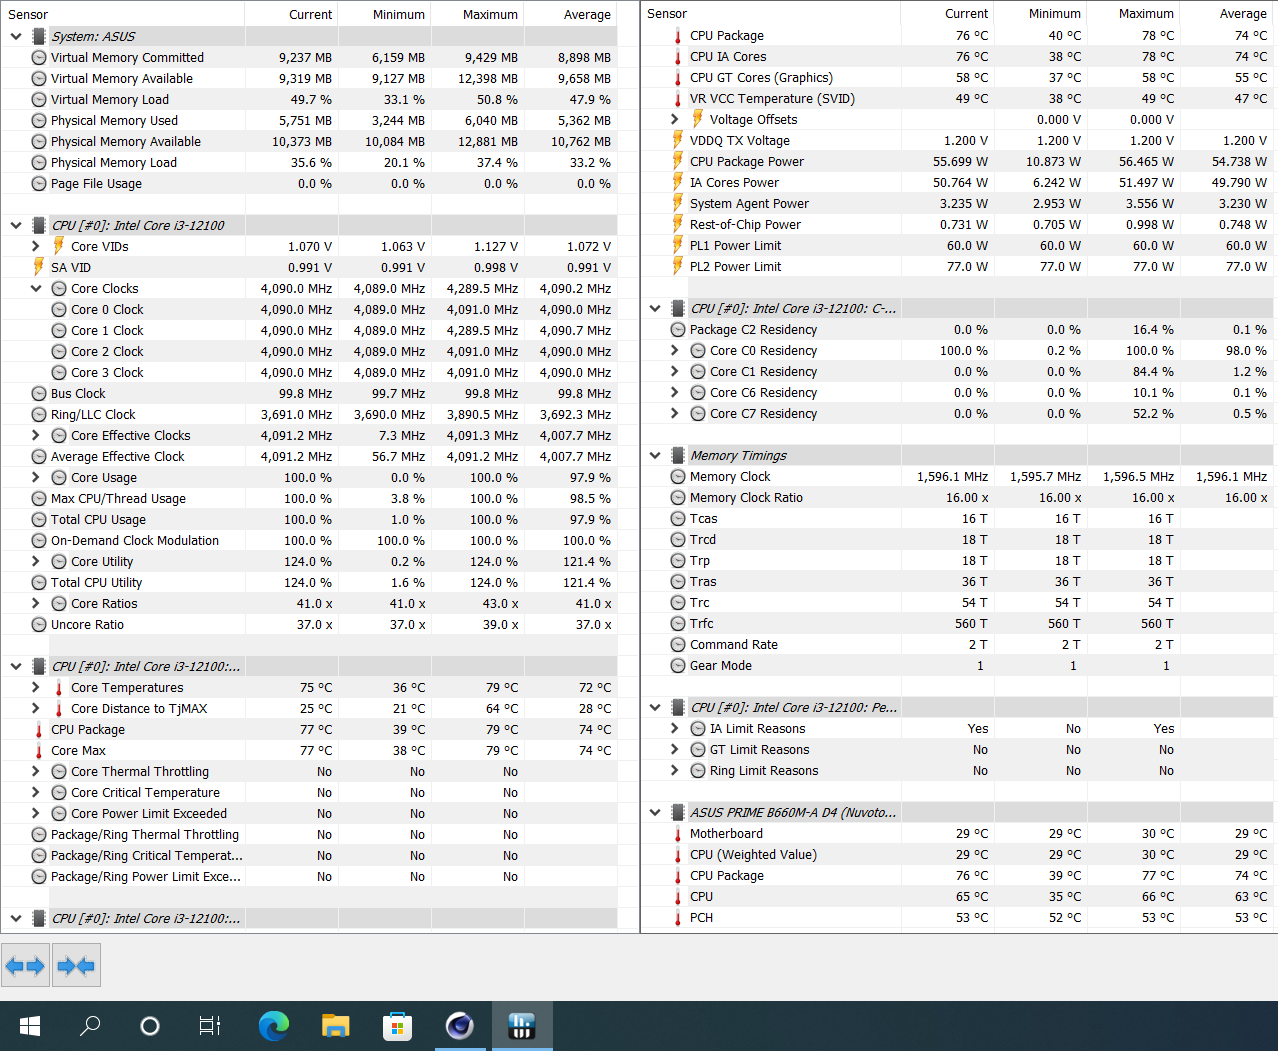Screen dimensions: 1278x1051
Task: Select the Command Rate row
Action: pyautogui.click(x=958, y=644)
